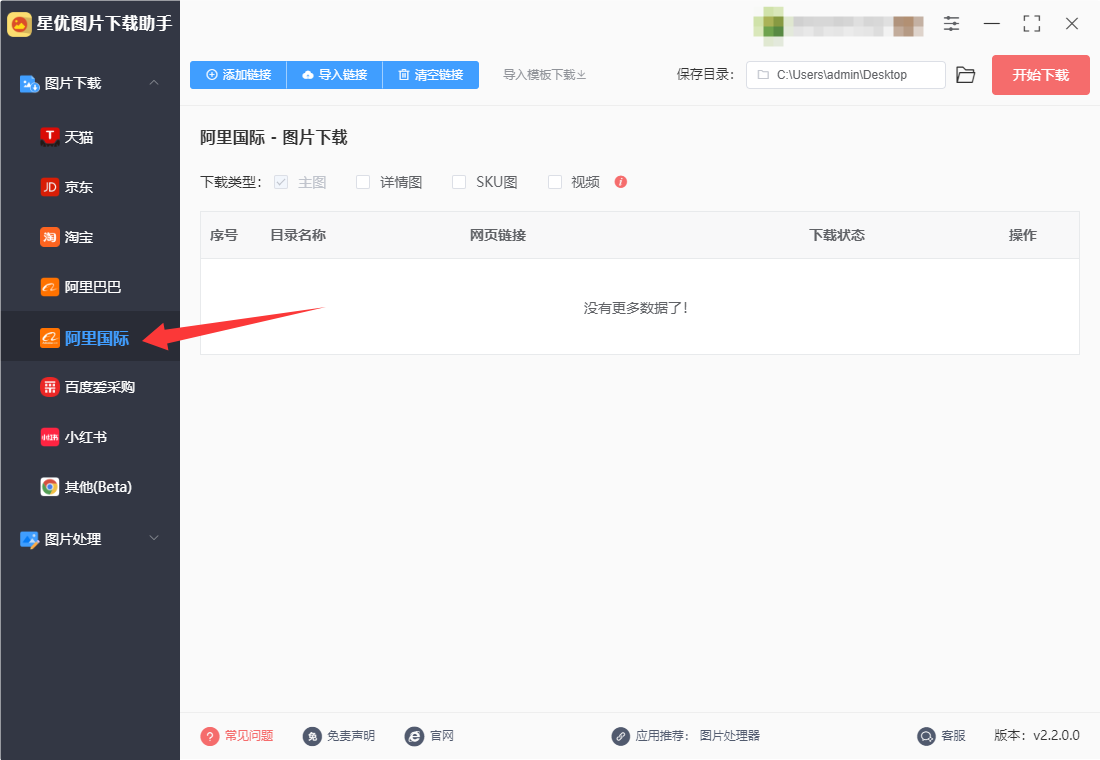The width and height of the screenshot is (1100, 760).
Task: Open the 官网 link
Action: click(442, 736)
